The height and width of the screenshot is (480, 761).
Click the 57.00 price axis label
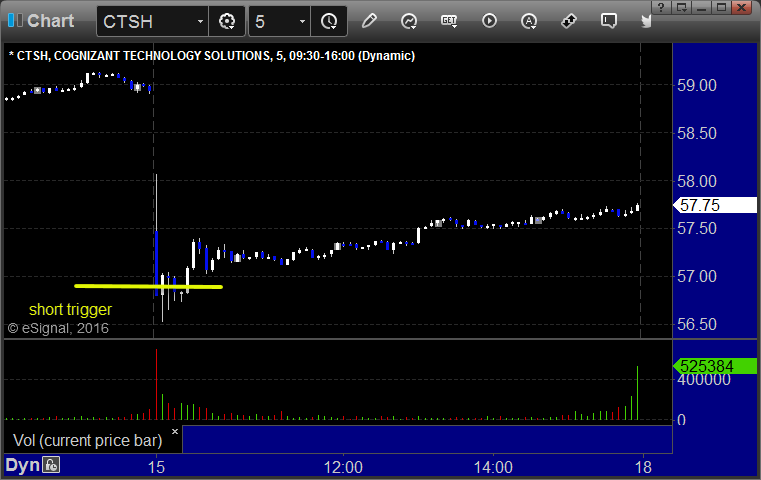696,276
